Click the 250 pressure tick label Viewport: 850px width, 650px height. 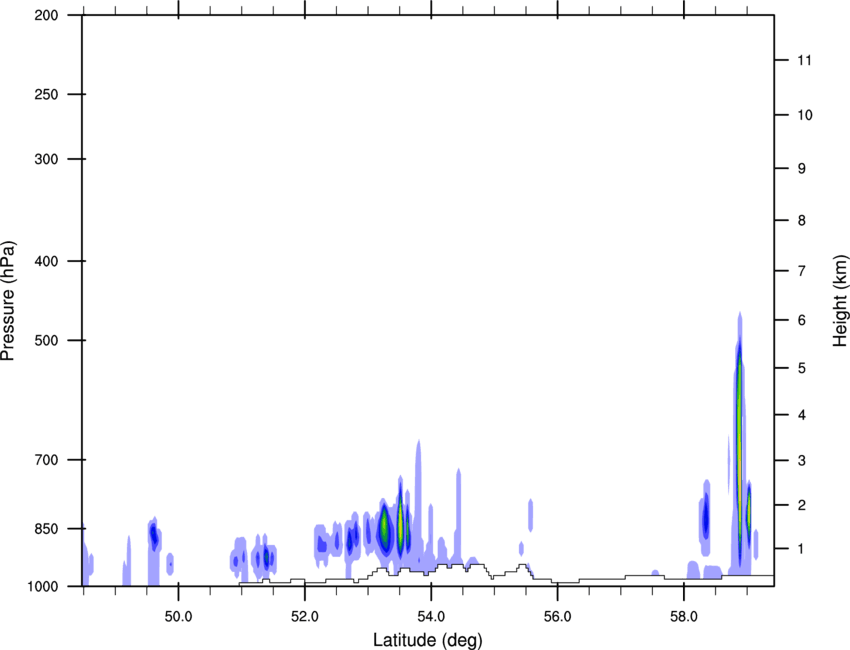(46, 94)
